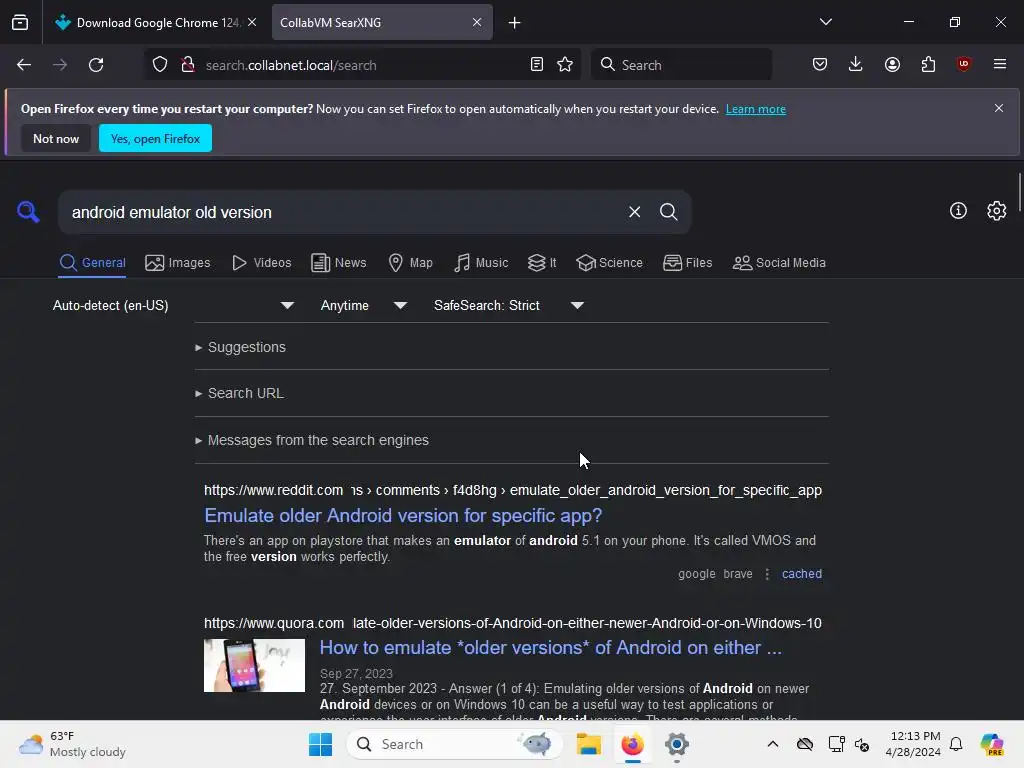Screen dimensions: 1024x768
Task: Switch to Videos category
Action: 262,263
